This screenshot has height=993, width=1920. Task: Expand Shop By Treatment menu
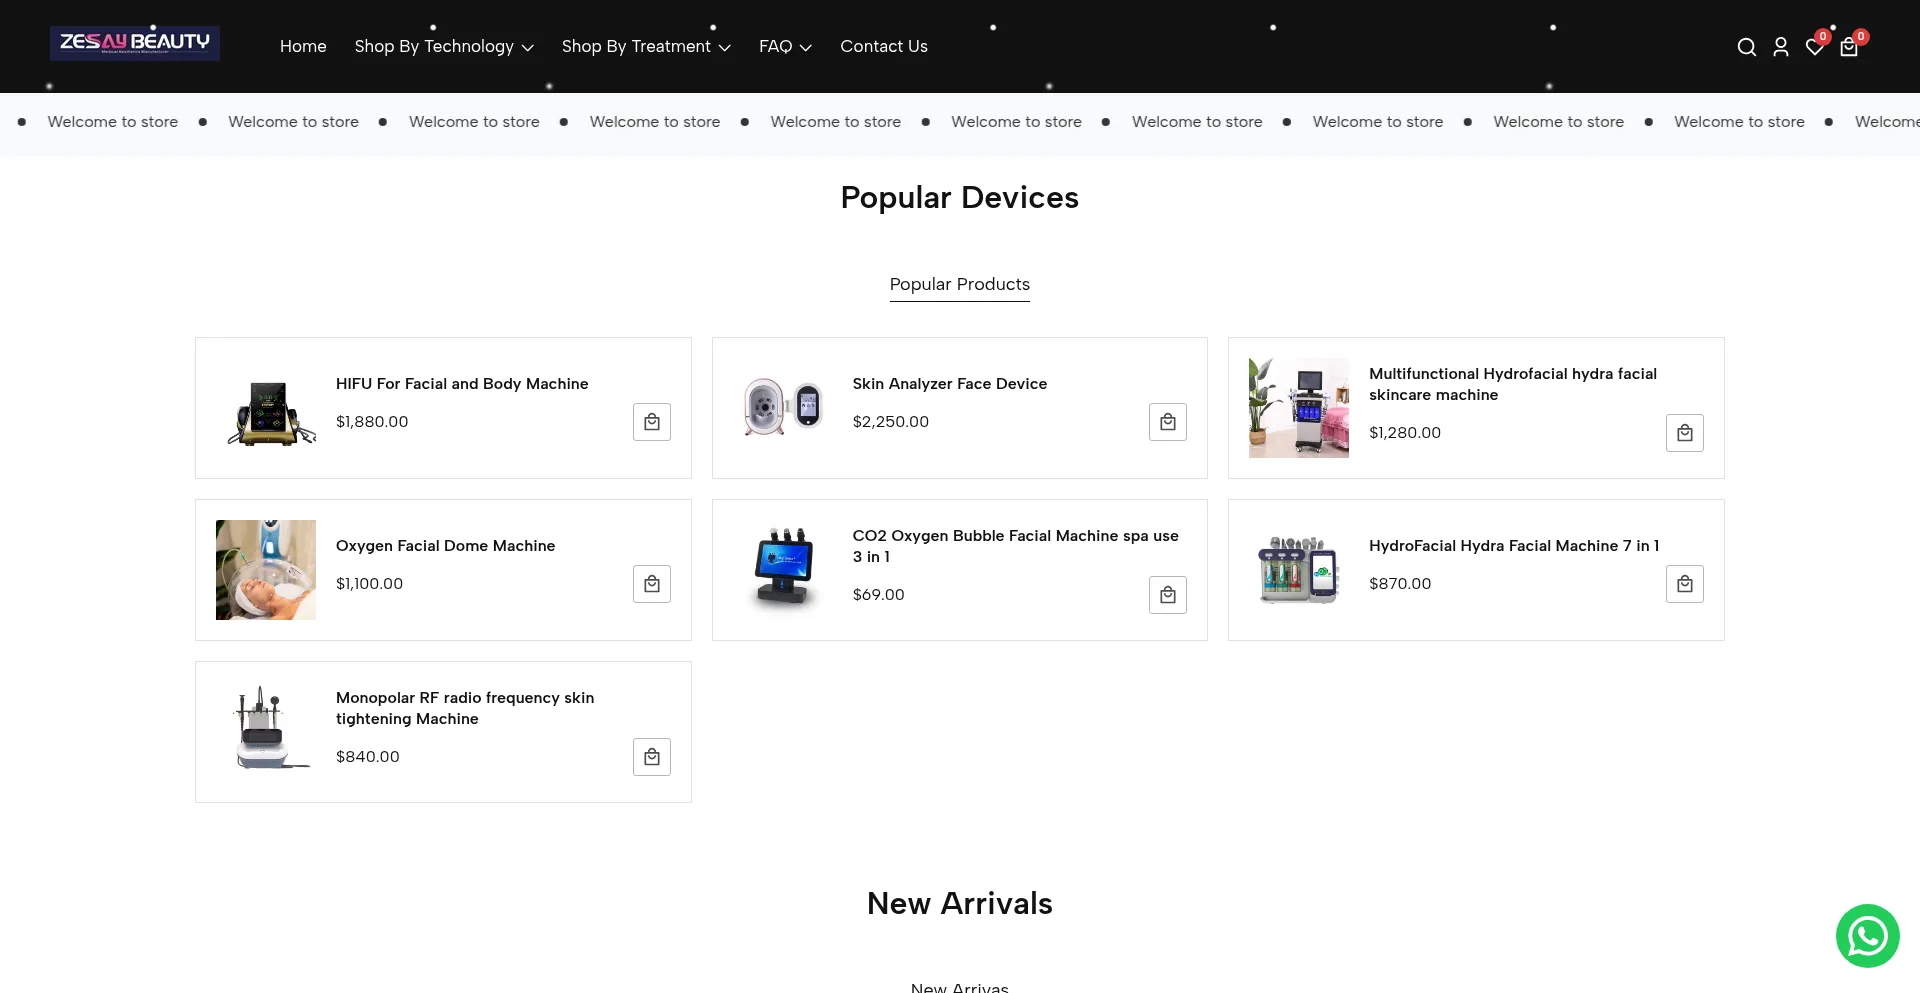[646, 46]
